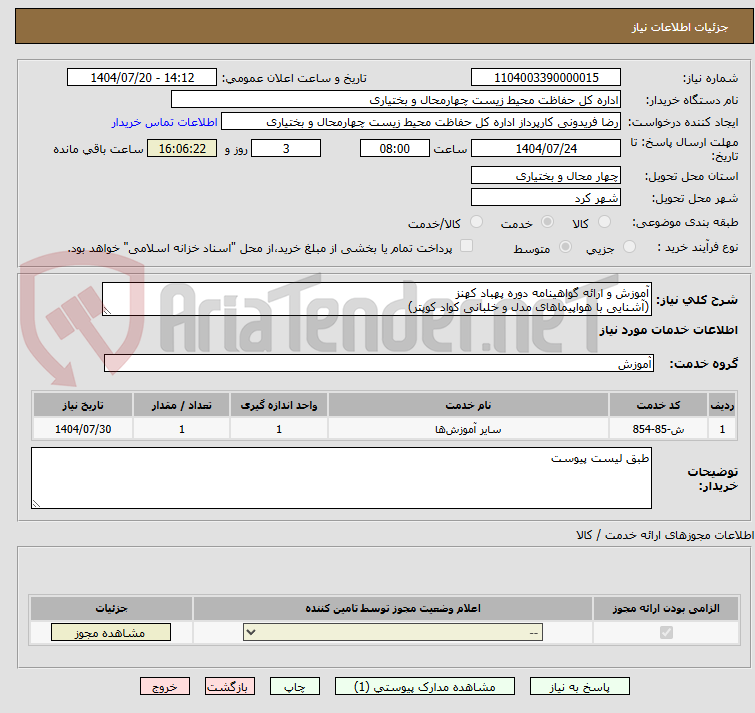755x713 pixels.
Task: Click the need number field 1104003390000015
Action: (x=546, y=78)
